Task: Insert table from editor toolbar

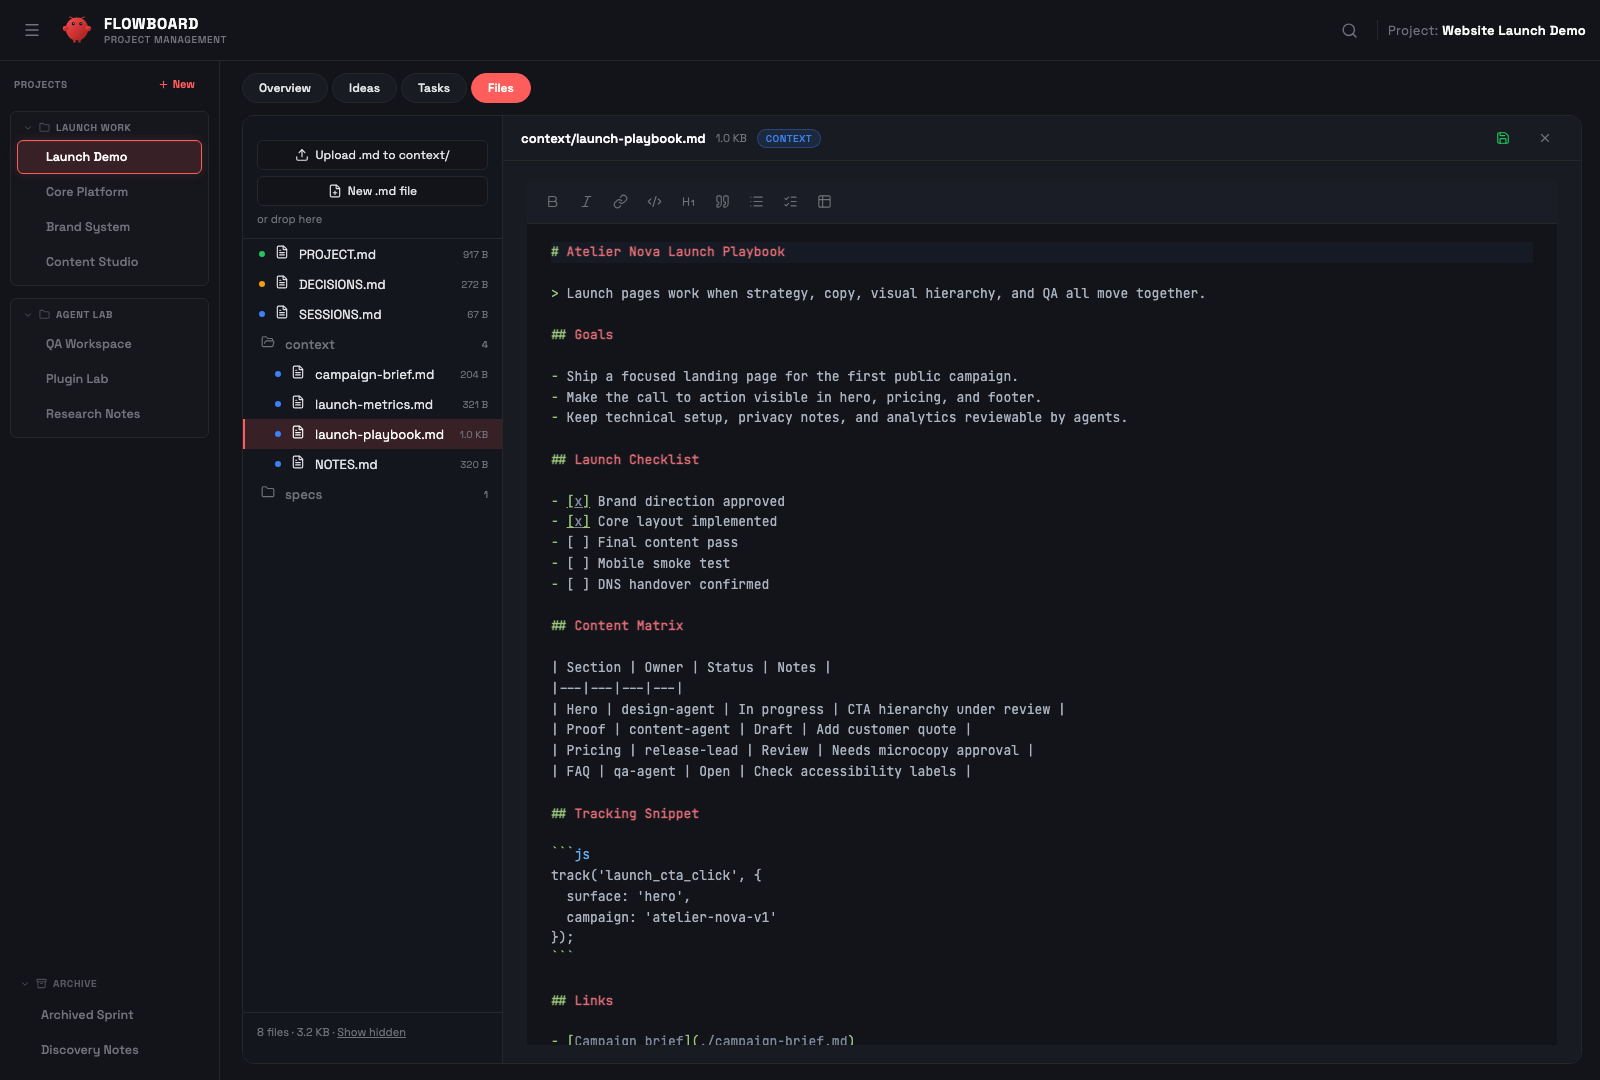Action: click(824, 201)
